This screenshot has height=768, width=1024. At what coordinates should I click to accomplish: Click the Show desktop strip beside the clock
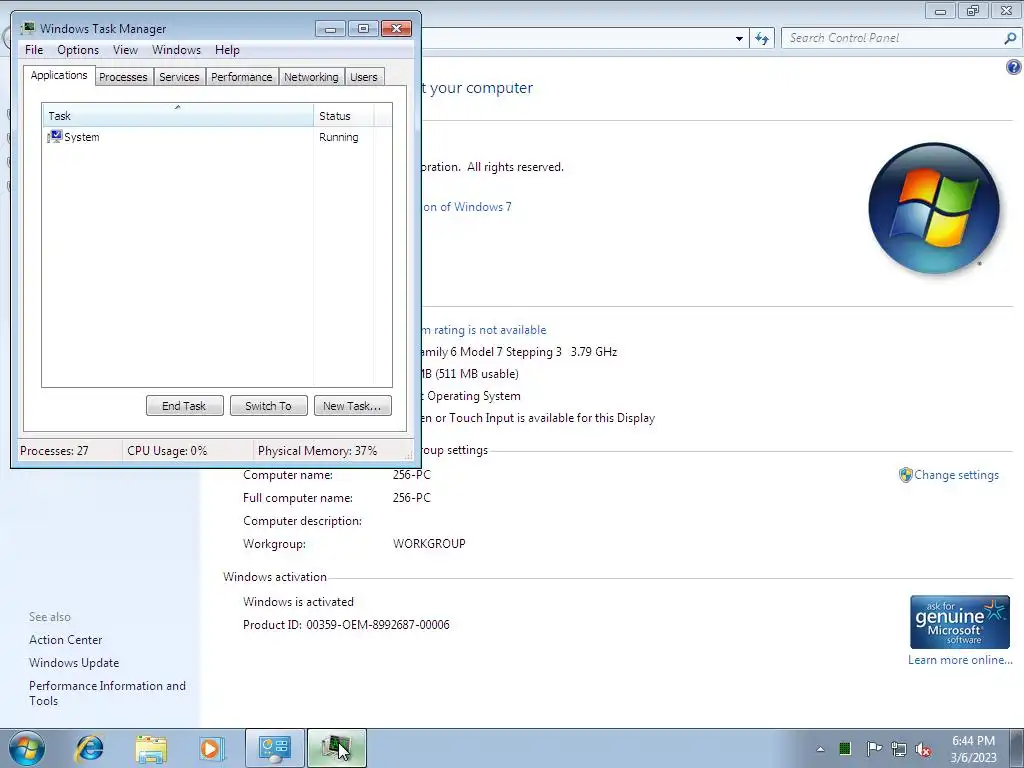(x=1017, y=748)
